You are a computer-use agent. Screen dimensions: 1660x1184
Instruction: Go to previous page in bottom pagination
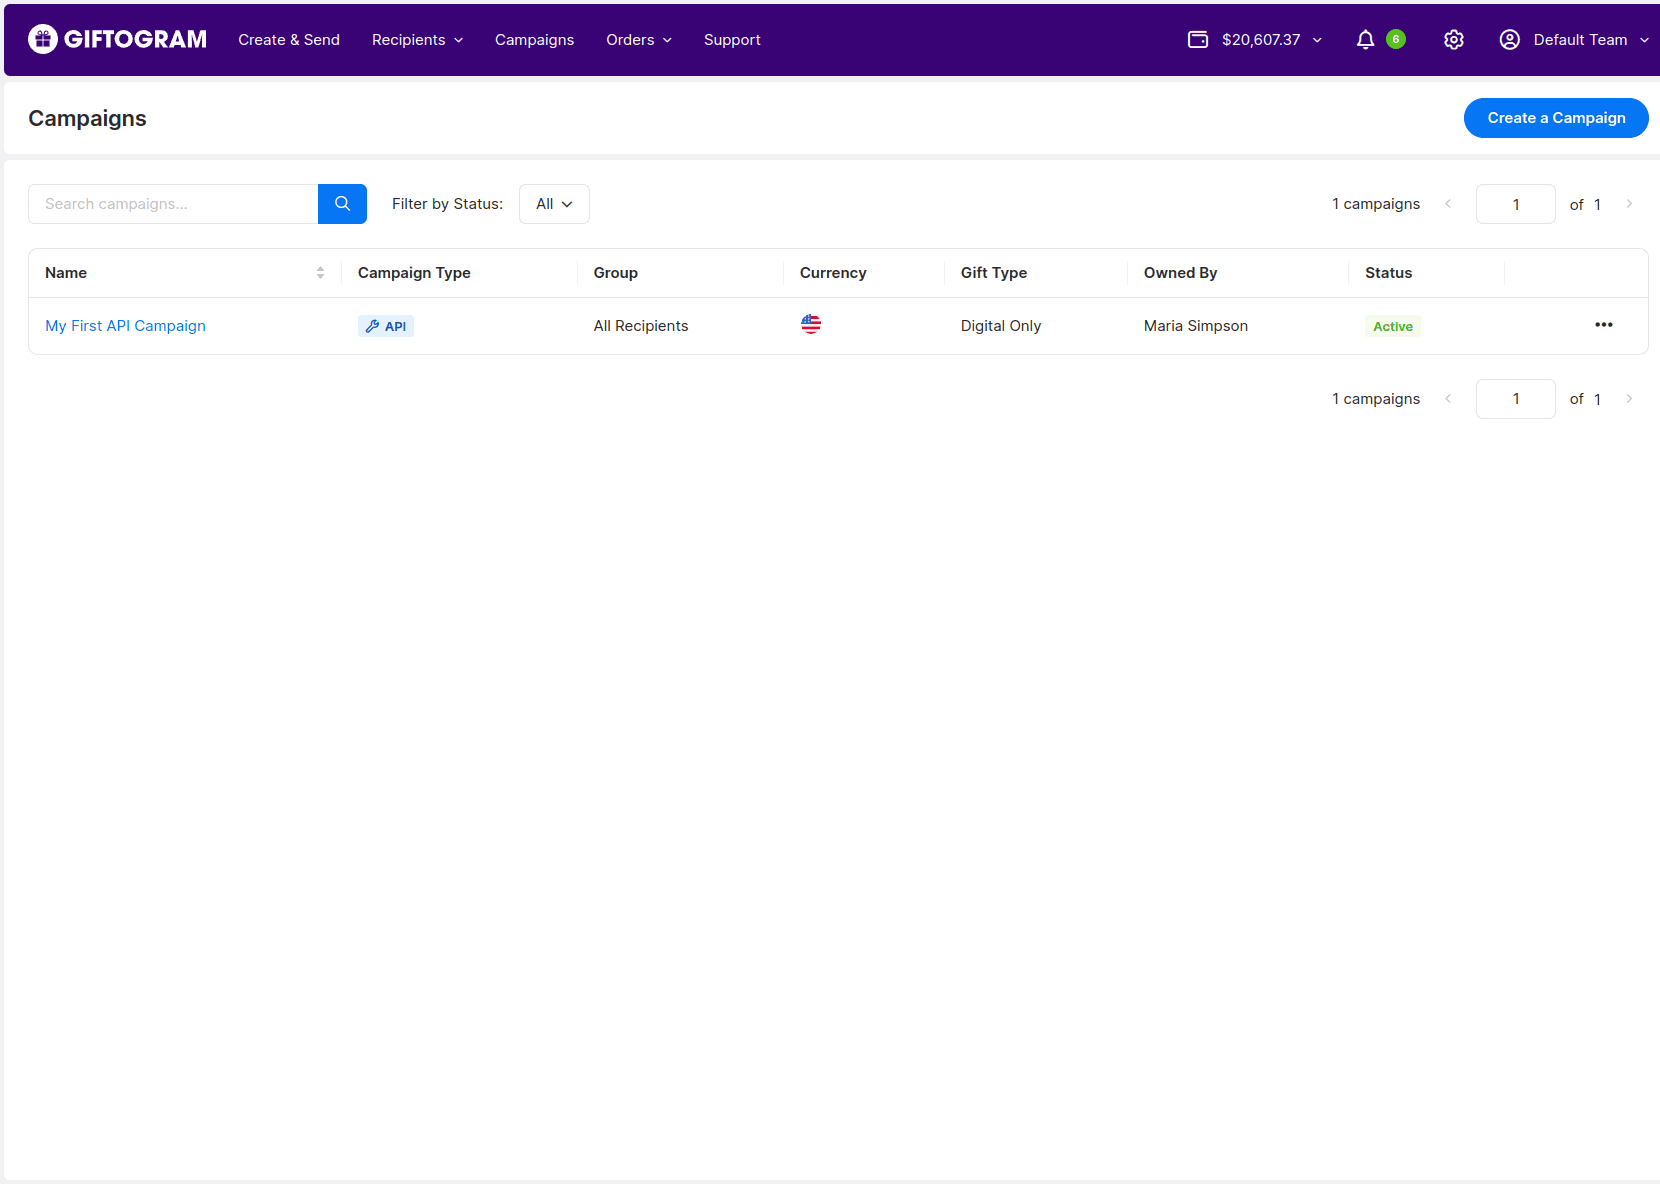tap(1448, 399)
